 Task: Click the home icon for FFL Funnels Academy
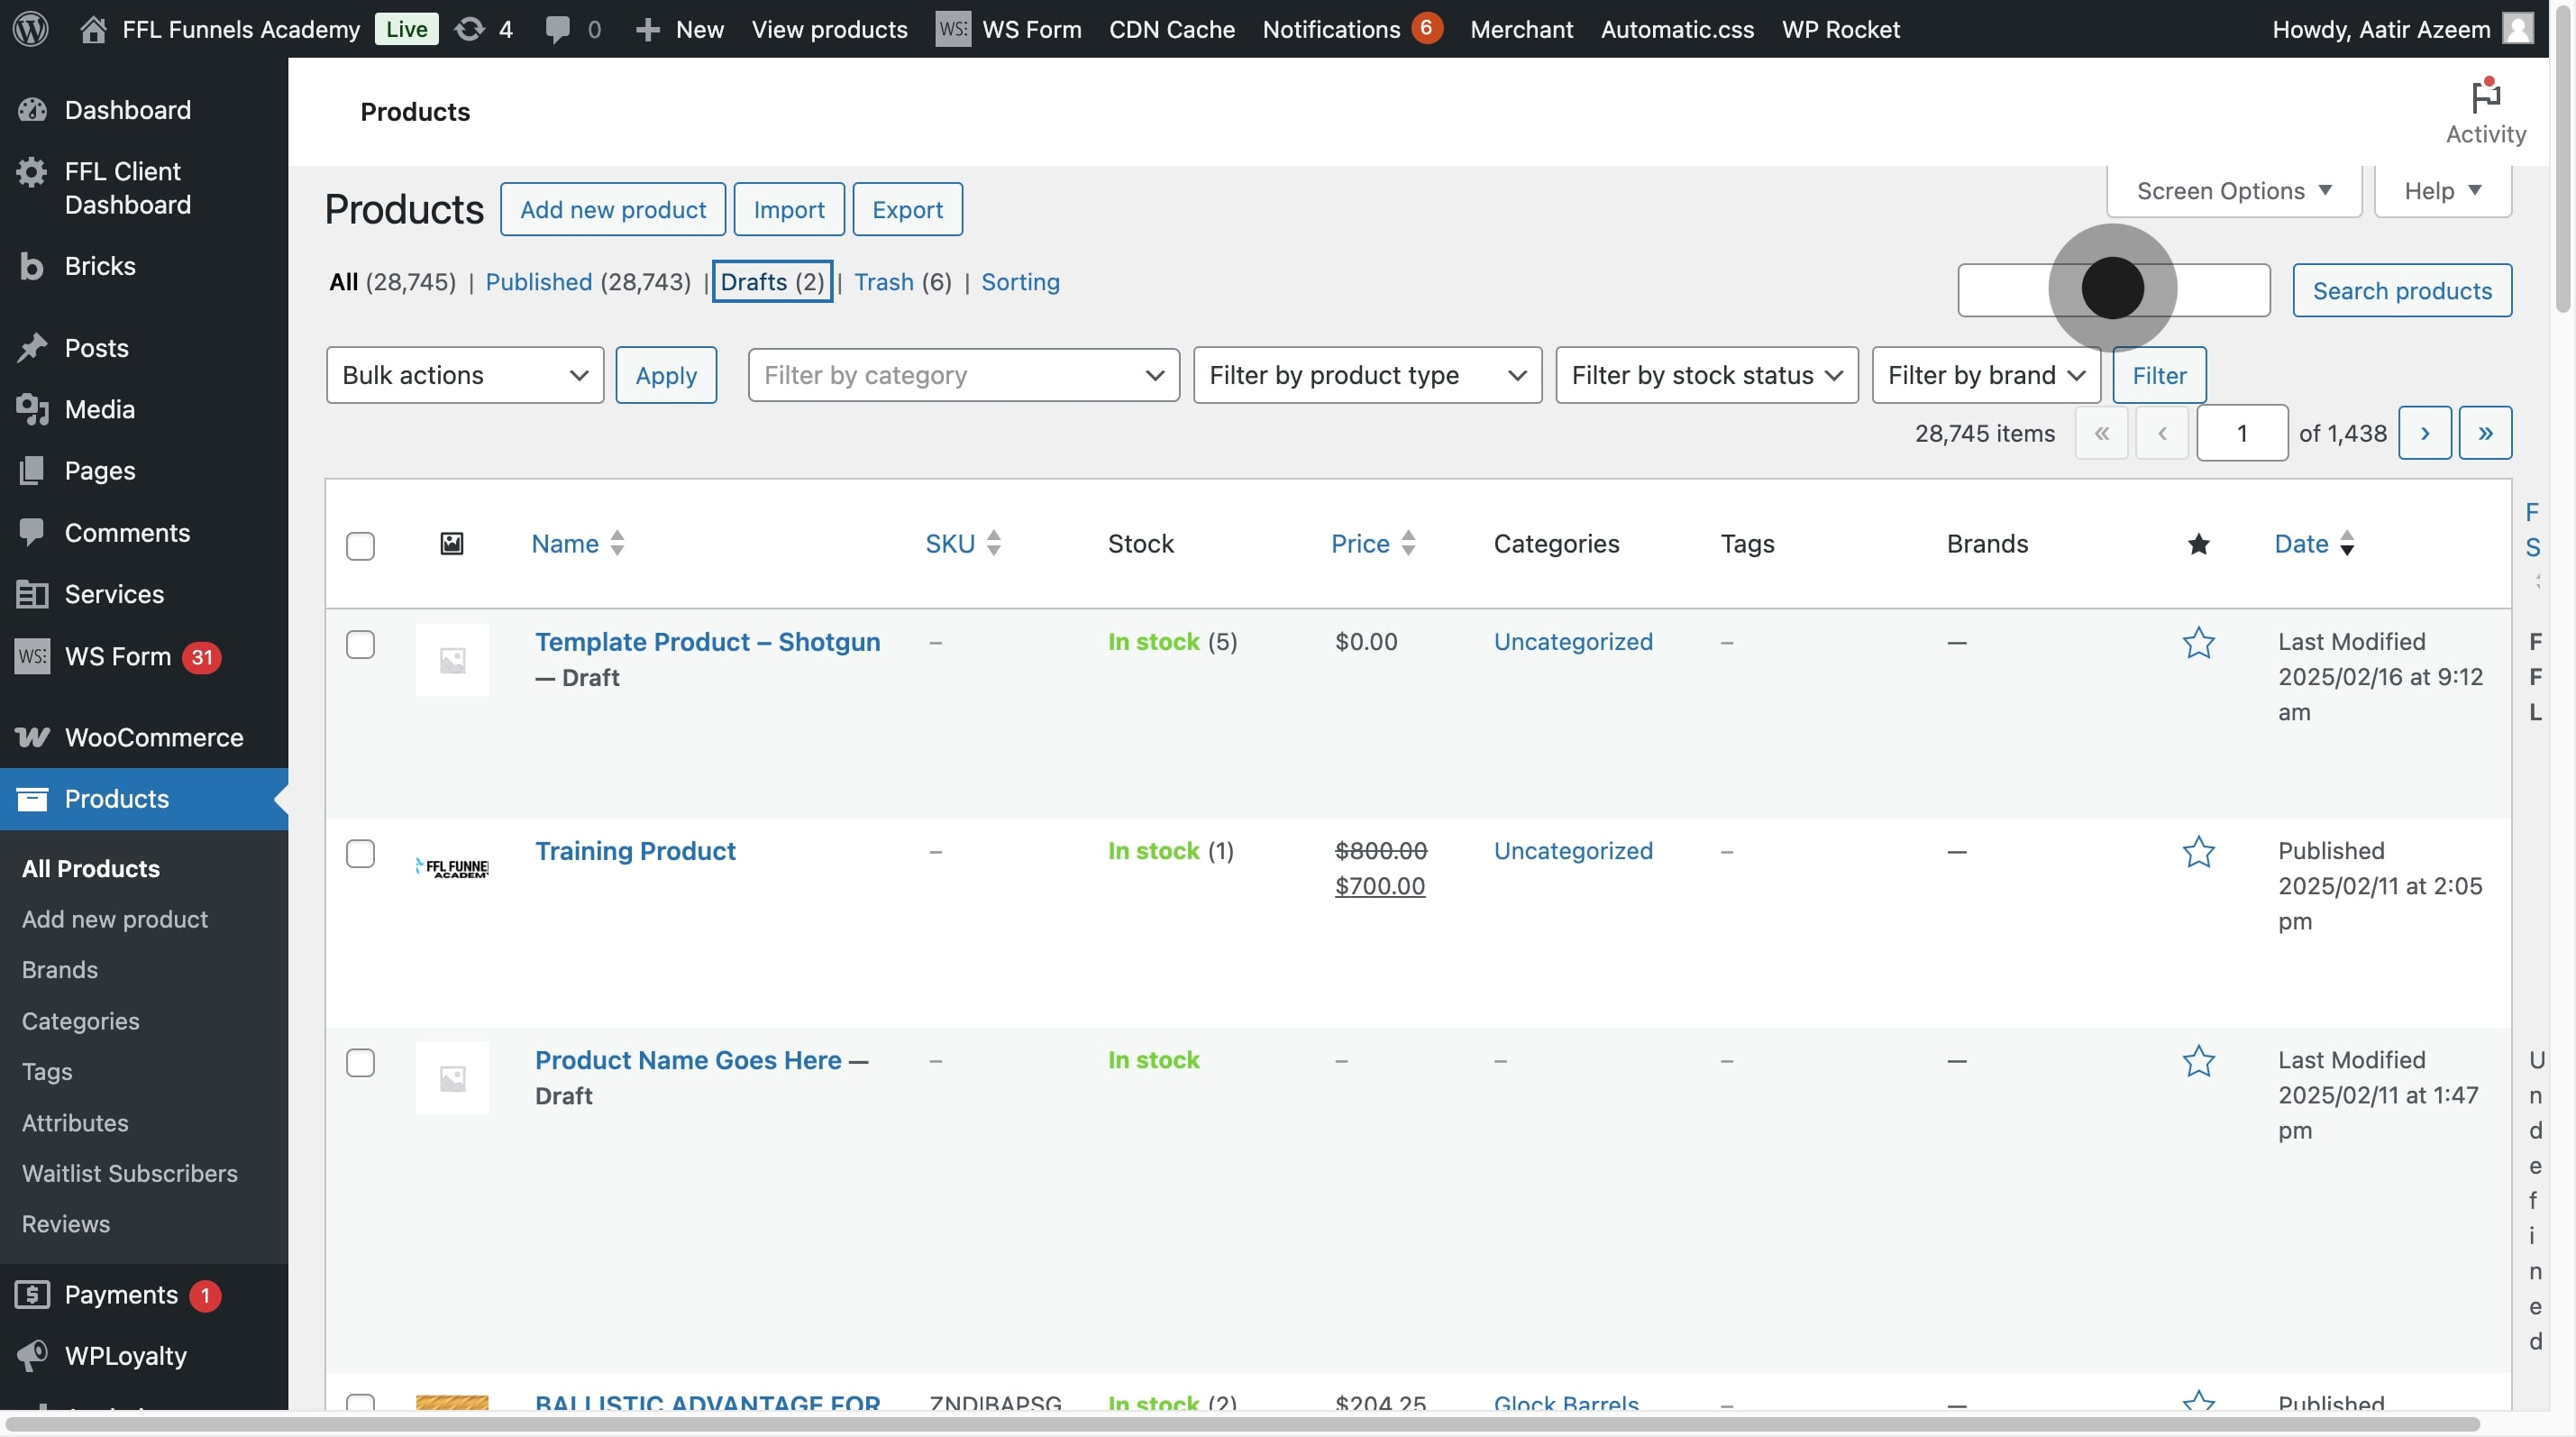tap(93, 29)
